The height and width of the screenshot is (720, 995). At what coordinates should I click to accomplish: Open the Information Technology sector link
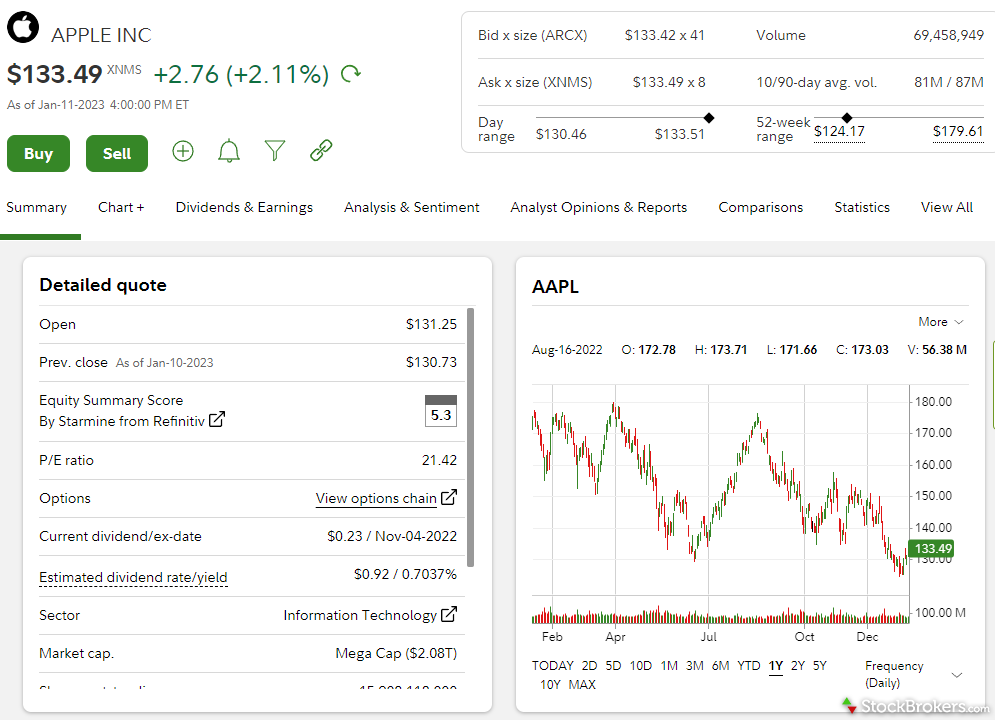tap(360, 615)
